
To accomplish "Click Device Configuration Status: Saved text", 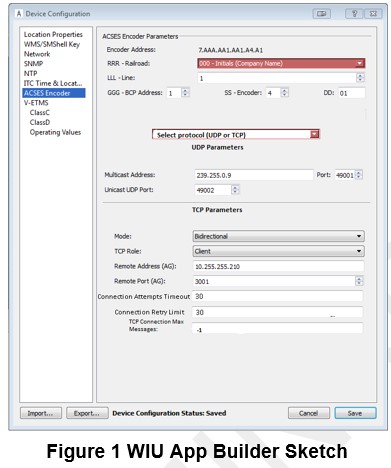I will 169,413.
